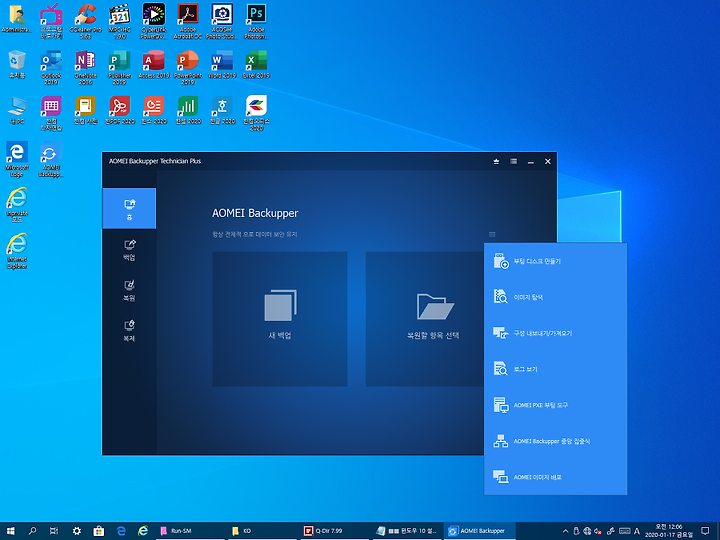This screenshot has width=720, height=540.
Task: Click the upgrade icon in AOMEI title bar
Action: [496, 161]
